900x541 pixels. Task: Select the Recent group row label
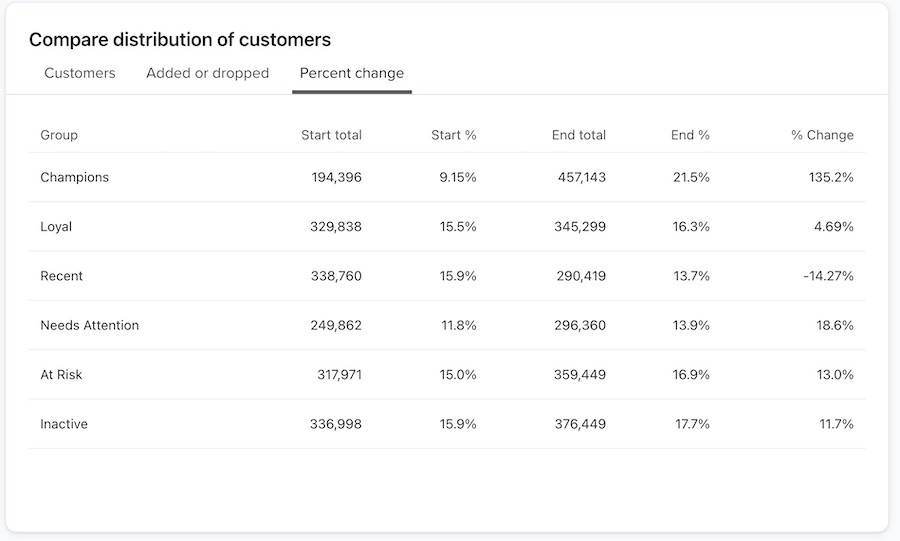click(62, 276)
